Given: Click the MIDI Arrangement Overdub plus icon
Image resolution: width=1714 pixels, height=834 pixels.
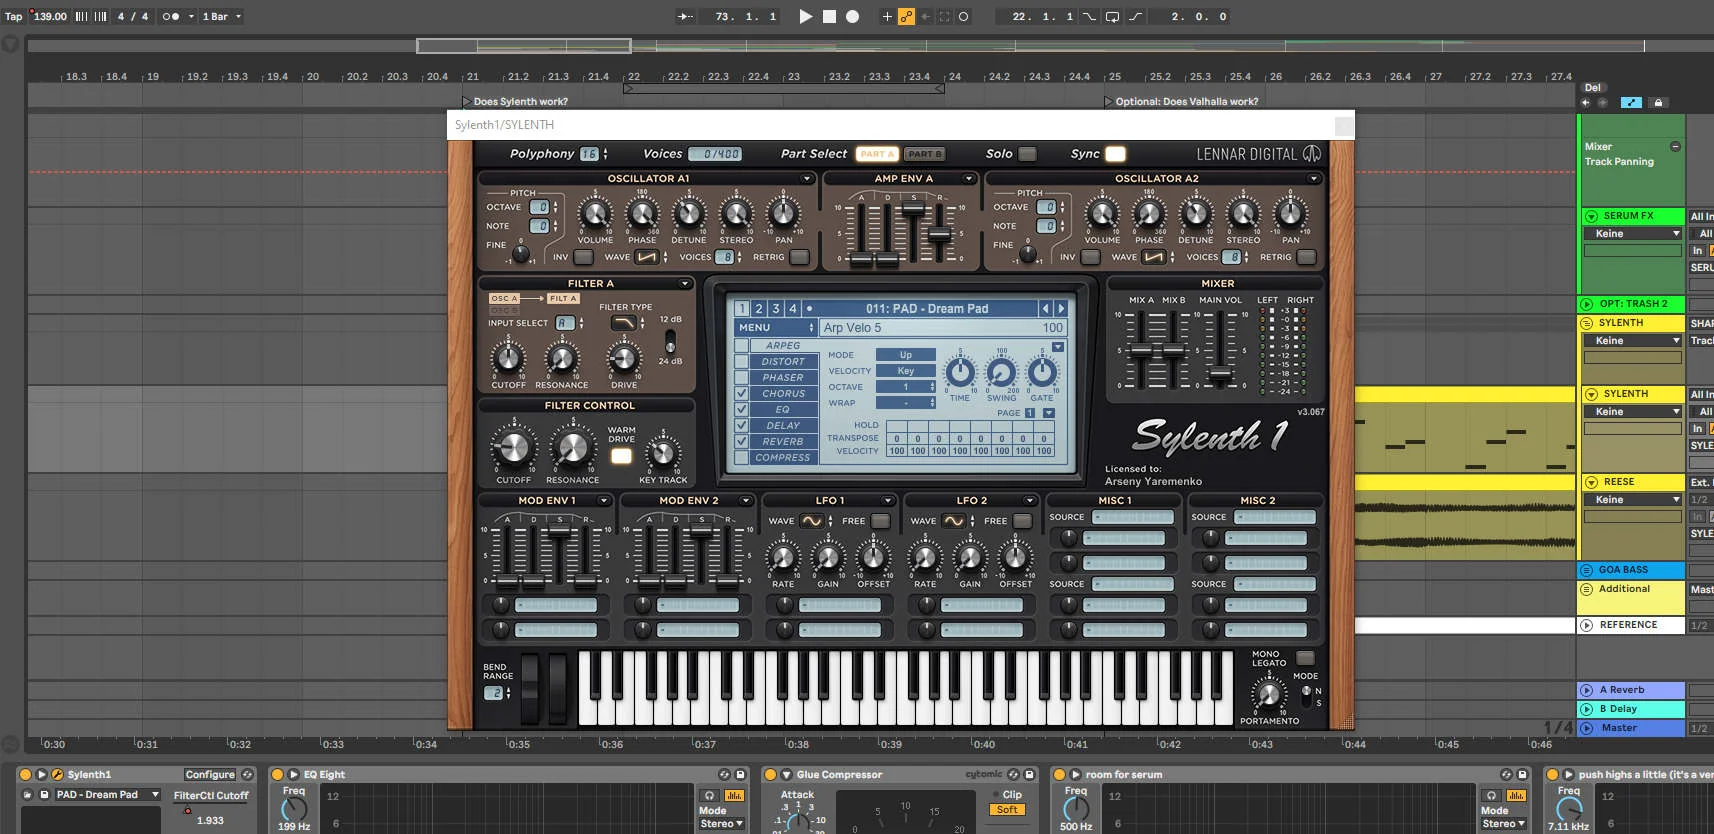Looking at the screenshot, I should point(887,16).
